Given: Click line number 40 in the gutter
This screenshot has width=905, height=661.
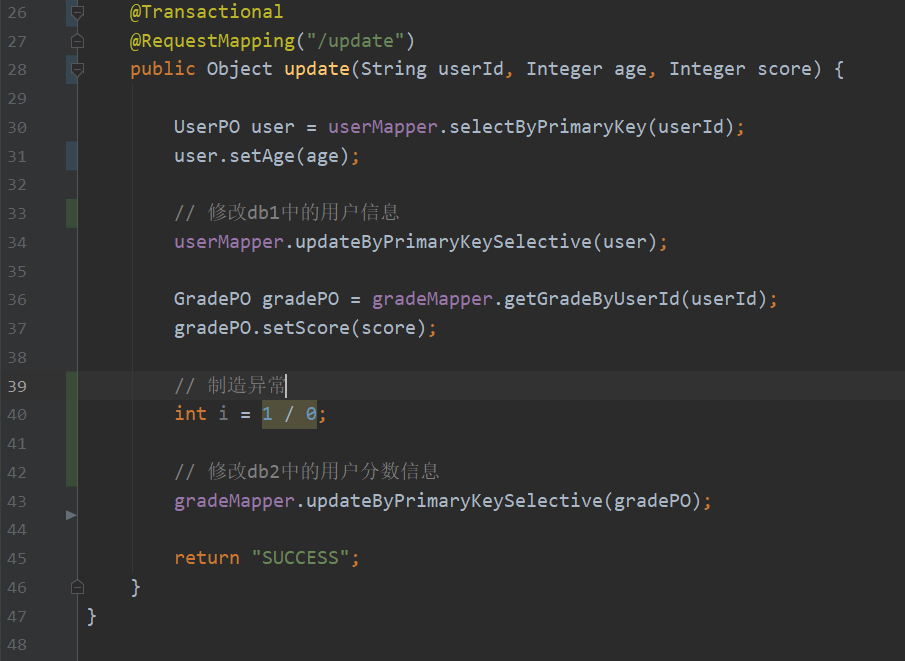Looking at the screenshot, I should pyautogui.click(x=17, y=415).
